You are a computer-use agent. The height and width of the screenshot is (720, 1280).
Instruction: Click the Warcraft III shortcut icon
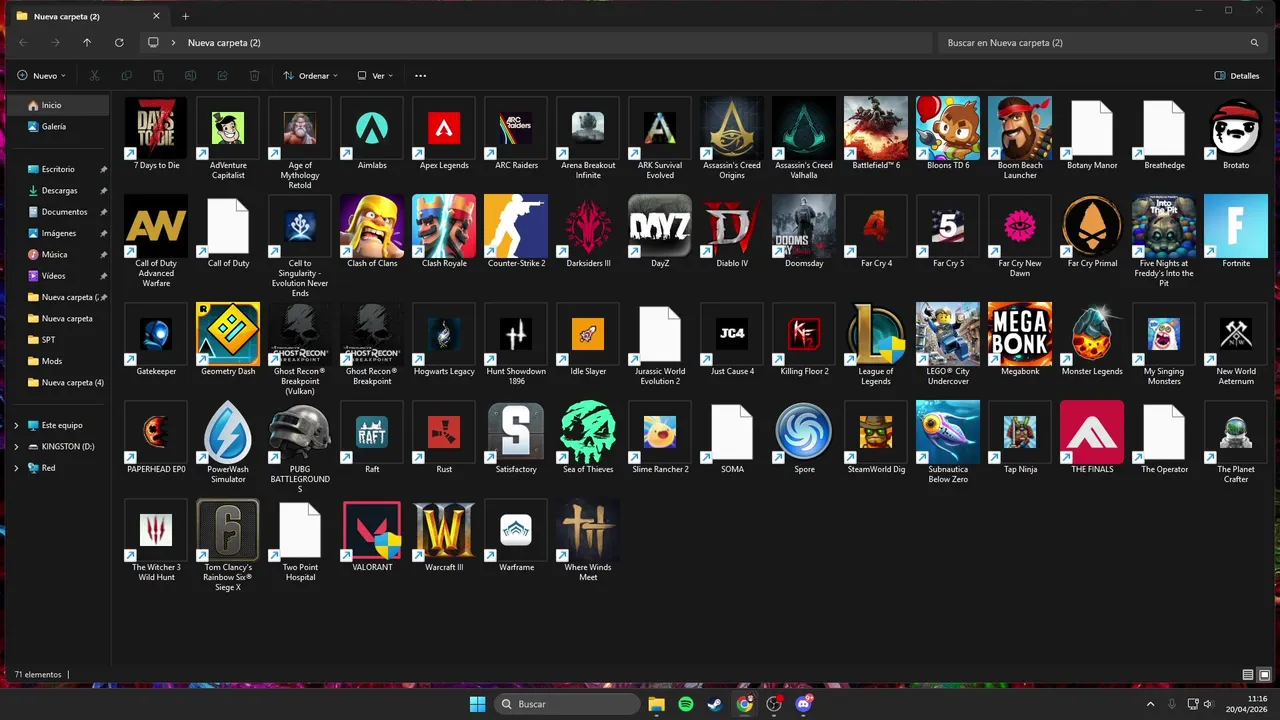[x=444, y=530]
